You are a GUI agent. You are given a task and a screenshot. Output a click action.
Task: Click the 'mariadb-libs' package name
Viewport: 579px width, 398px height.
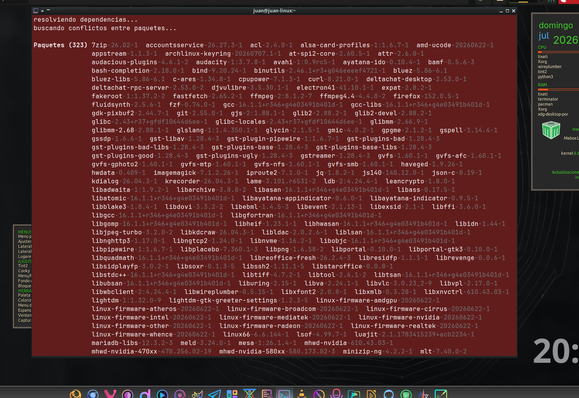[114, 343]
